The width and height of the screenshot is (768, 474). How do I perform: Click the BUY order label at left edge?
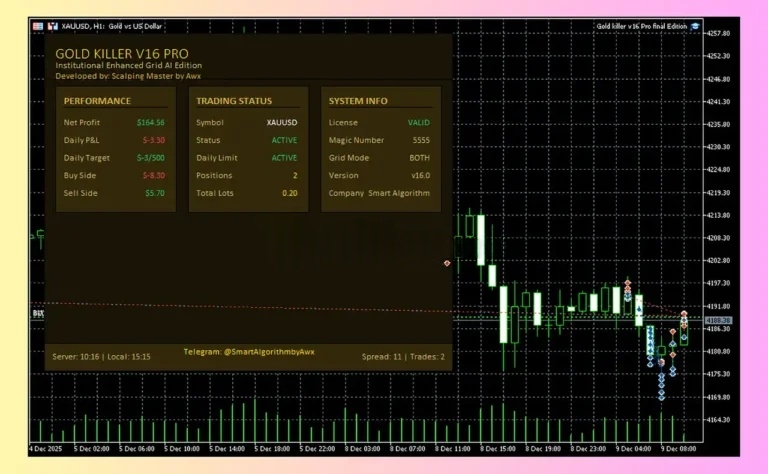pos(38,313)
